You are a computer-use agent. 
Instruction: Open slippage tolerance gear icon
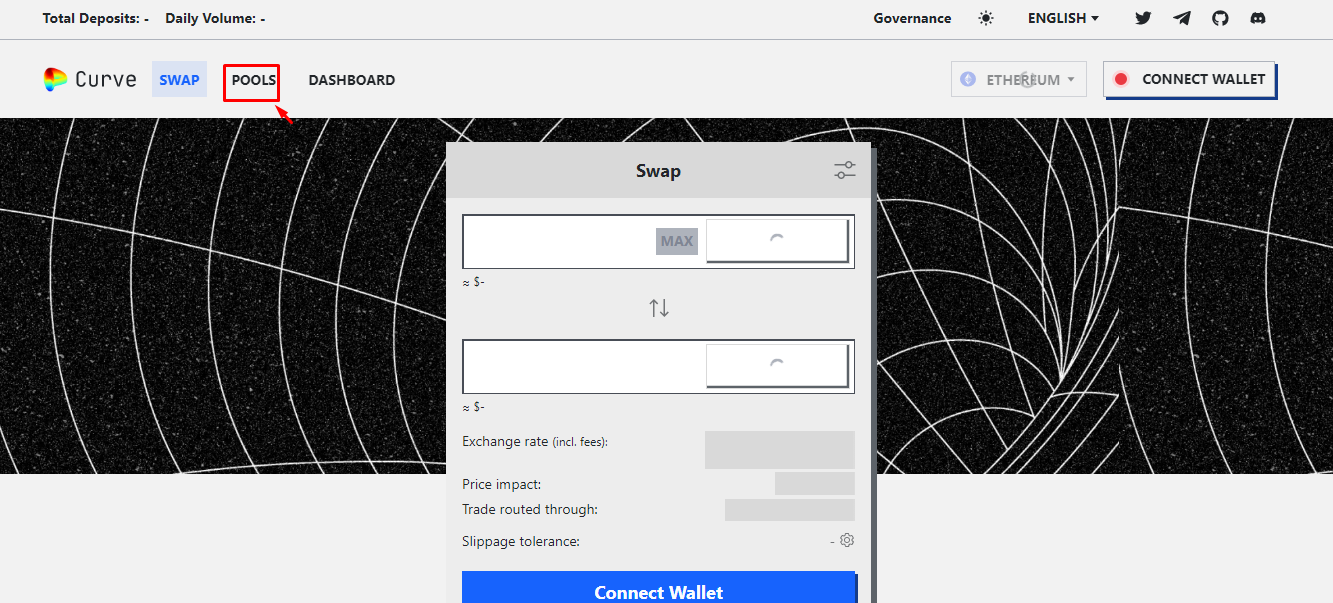tap(847, 541)
